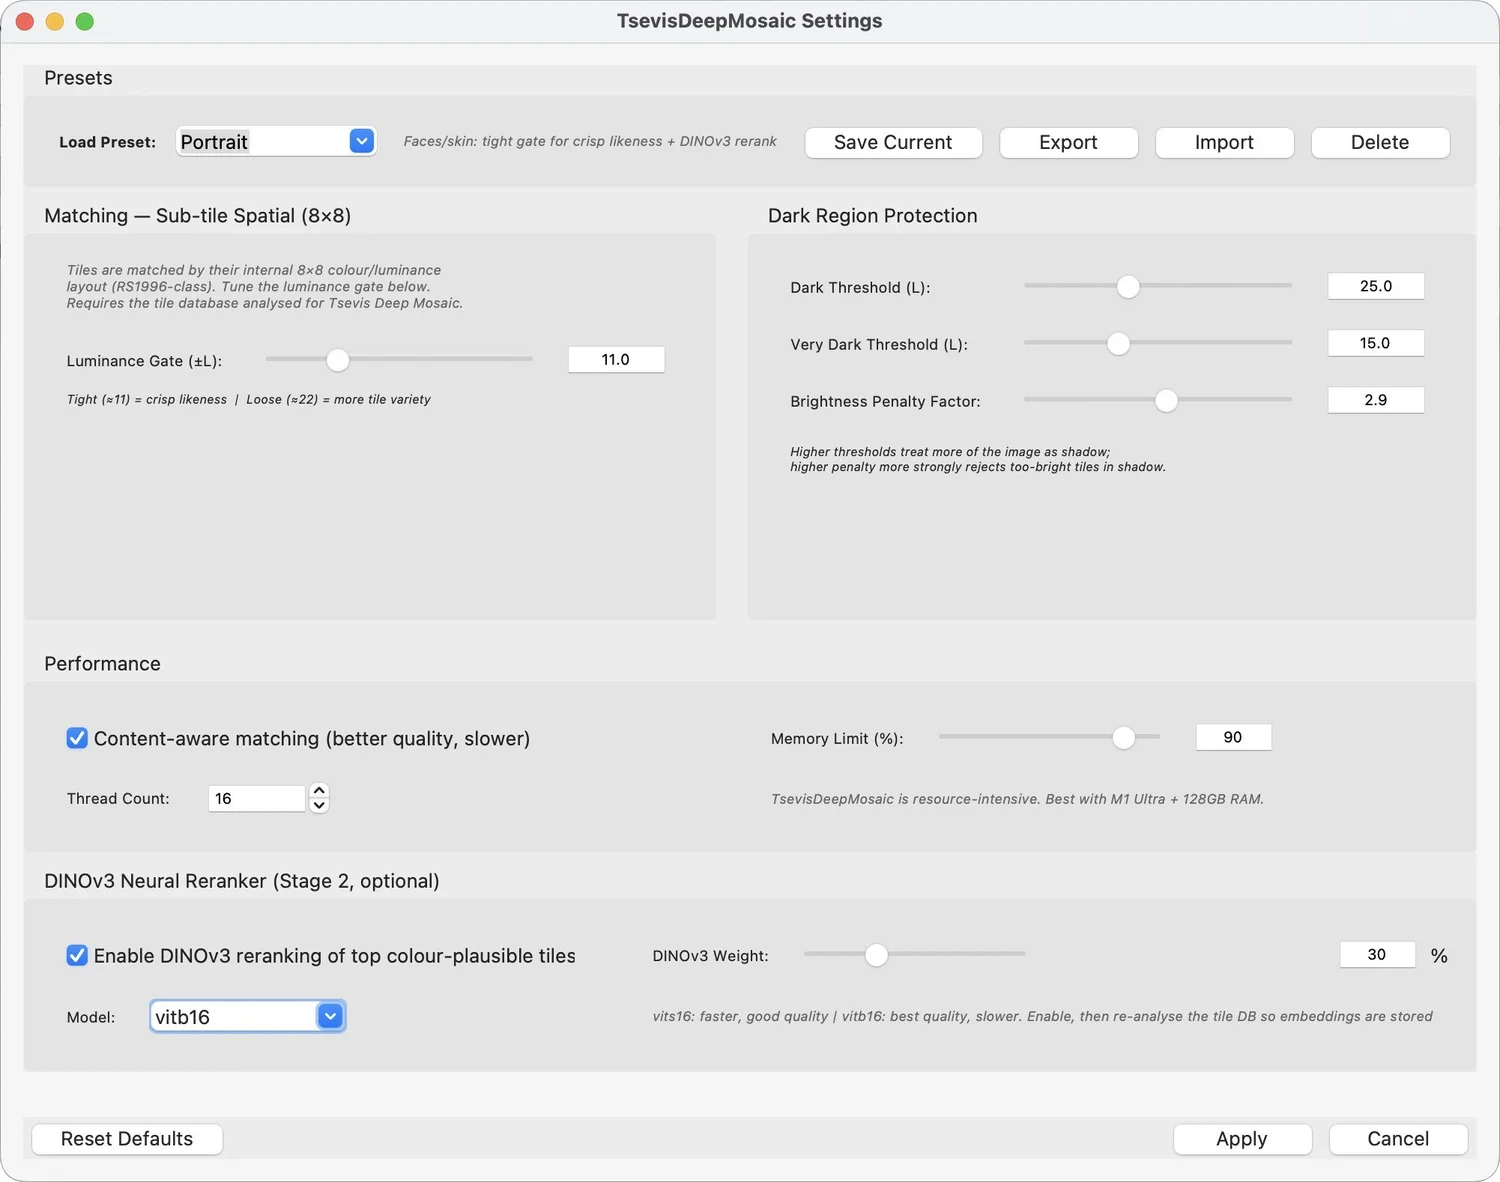1500x1182 pixels.
Task: Adjust the Brightness Penalty Factor slider handle
Action: pos(1166,400)
